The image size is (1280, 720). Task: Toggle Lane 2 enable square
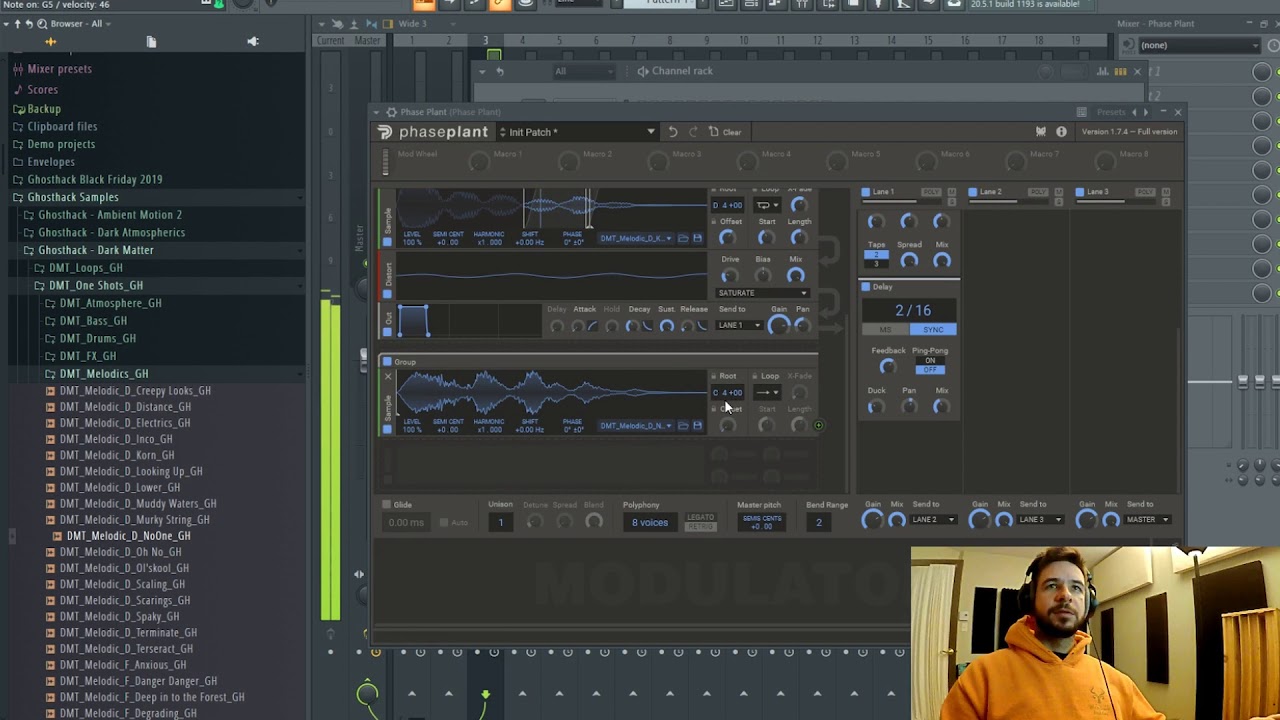click(973, 192)
